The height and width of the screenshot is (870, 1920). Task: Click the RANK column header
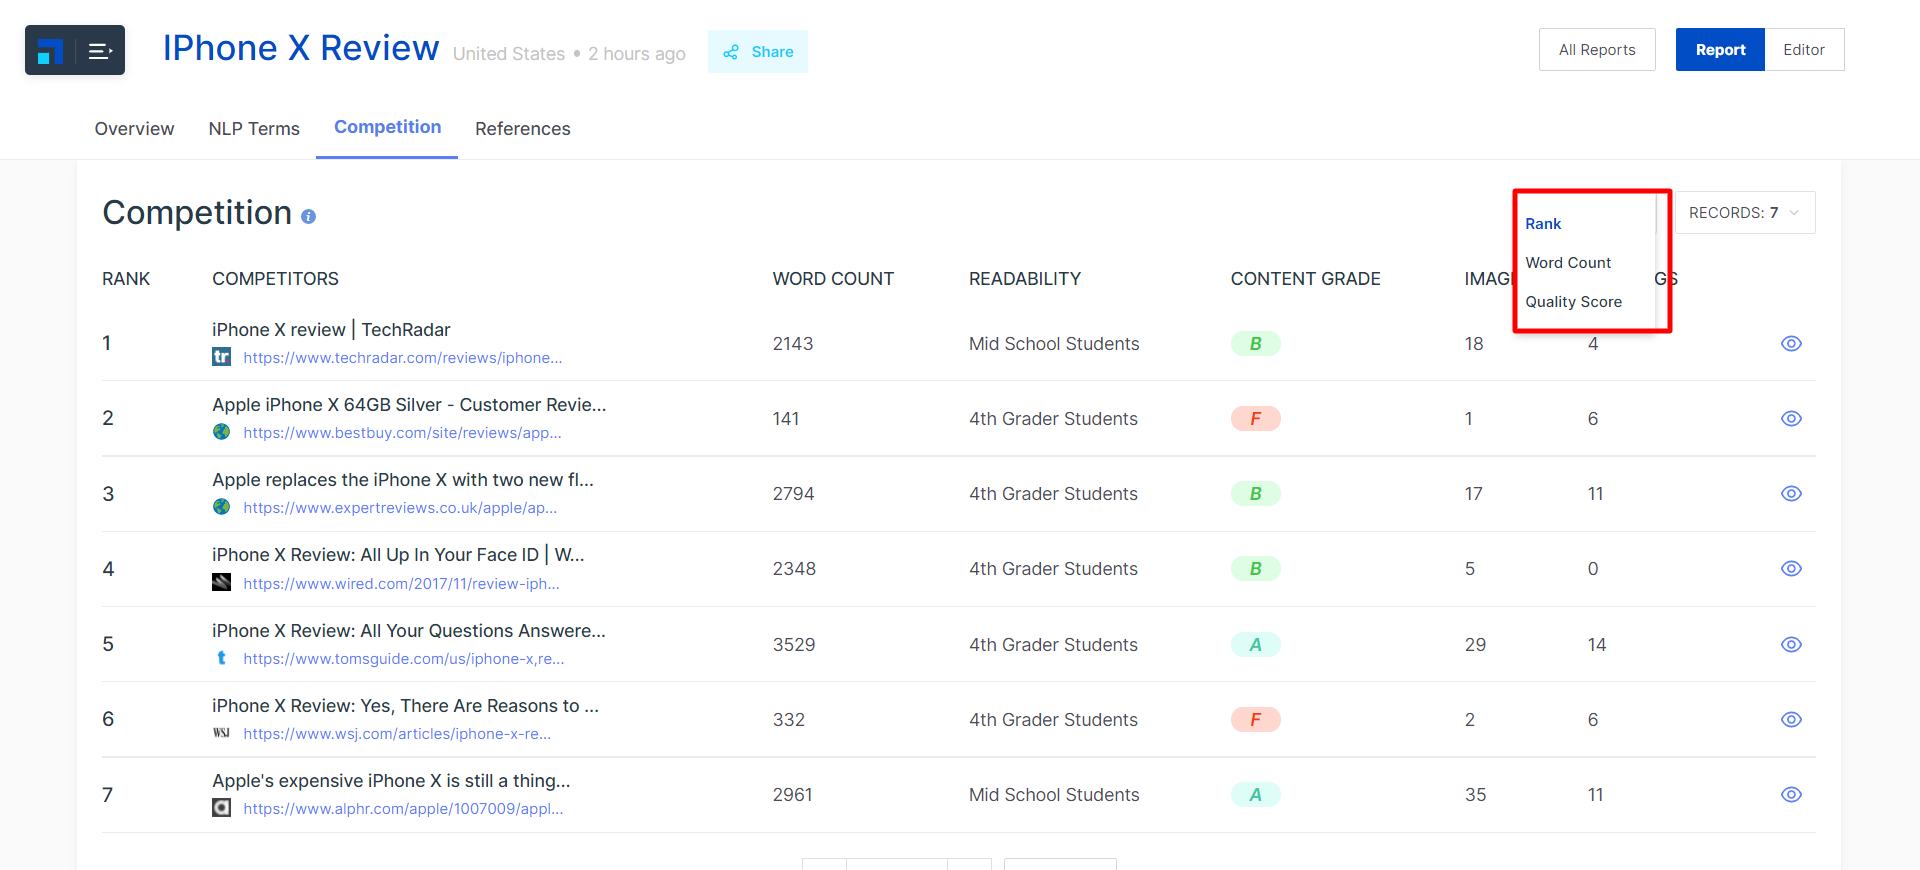tap(126, 279)
